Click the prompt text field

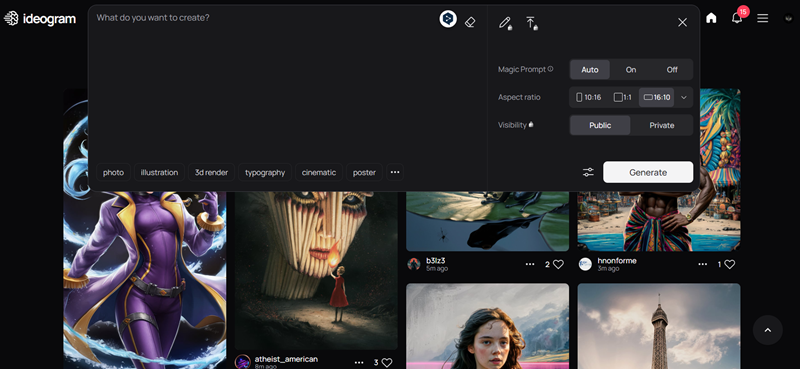click(265, 84)
